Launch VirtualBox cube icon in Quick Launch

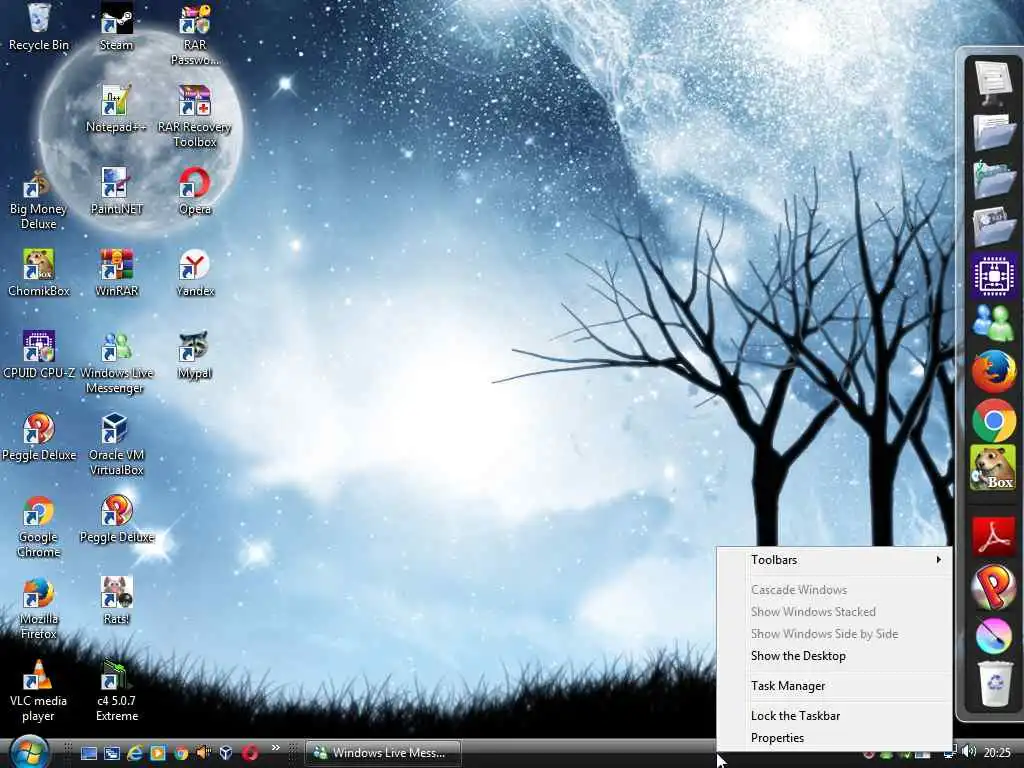pyautogui.click(x=226, y=753)
